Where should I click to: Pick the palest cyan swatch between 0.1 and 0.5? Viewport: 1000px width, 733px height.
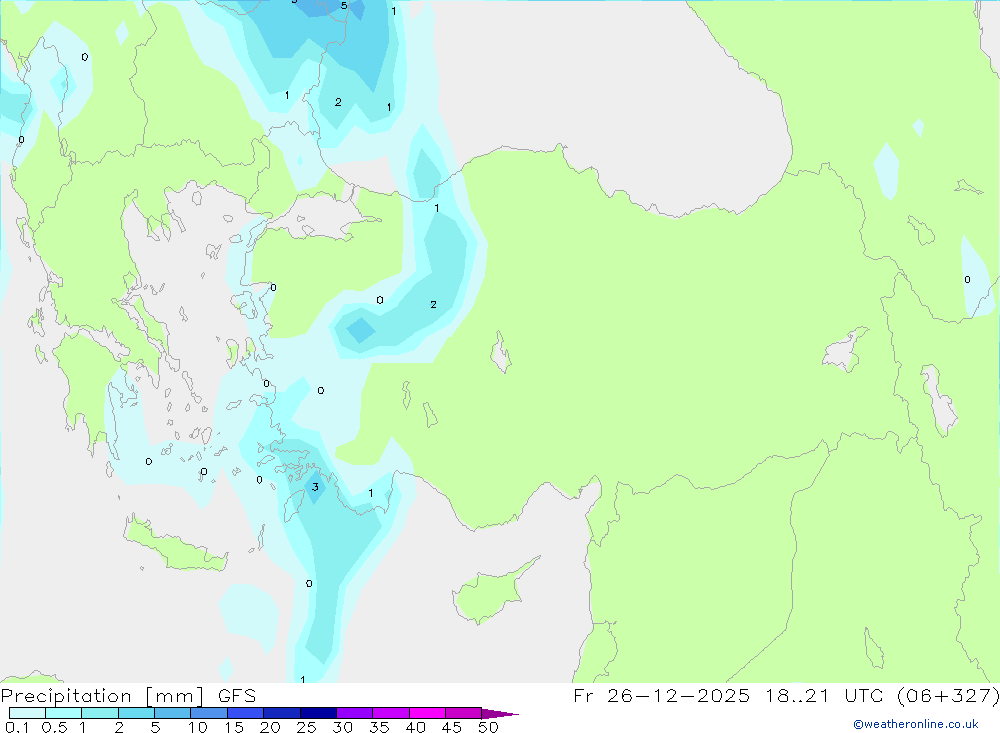pos(27,713)
